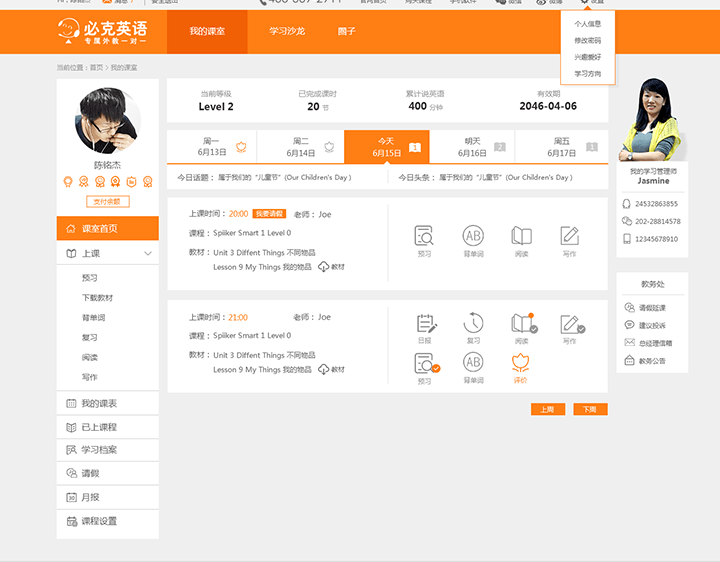Click the orange 评价 flower icon
Image resolution: width=720 pixels, height=562 pixels.
pos(520,363)
